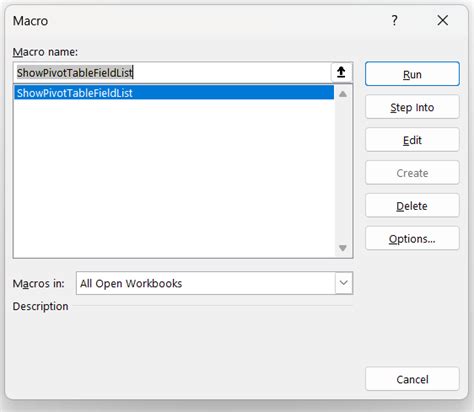Open macro Options
The image size is (474, 412).
412,239
